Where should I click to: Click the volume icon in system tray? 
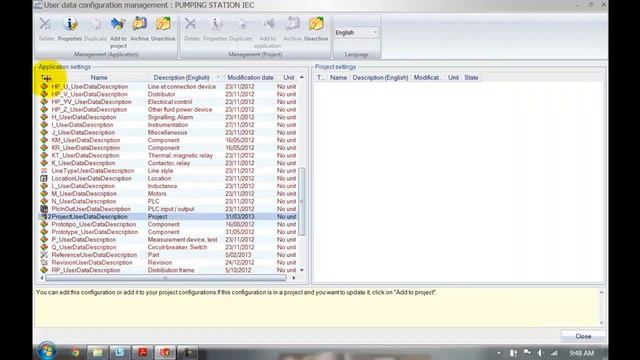(x=540, y=353)
